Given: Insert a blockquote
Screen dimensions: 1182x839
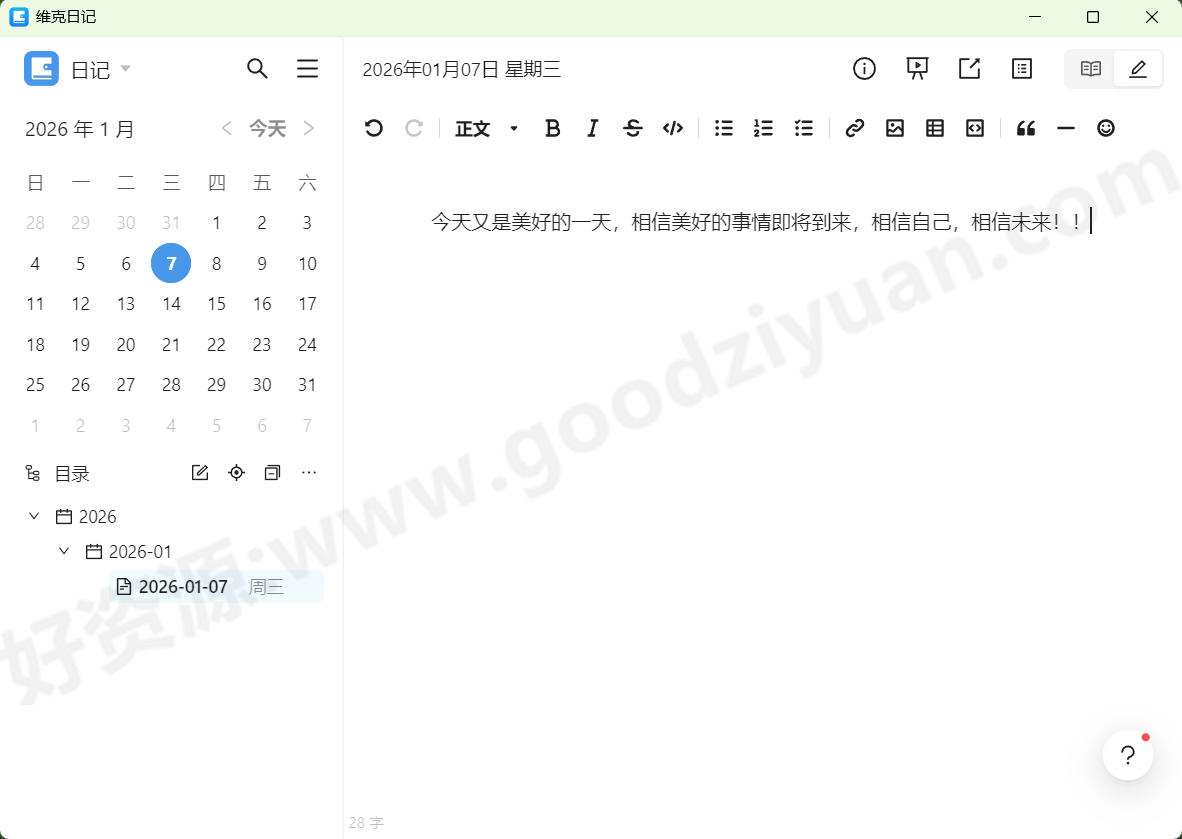Looking at the screenshot, I should (1025, 128).
